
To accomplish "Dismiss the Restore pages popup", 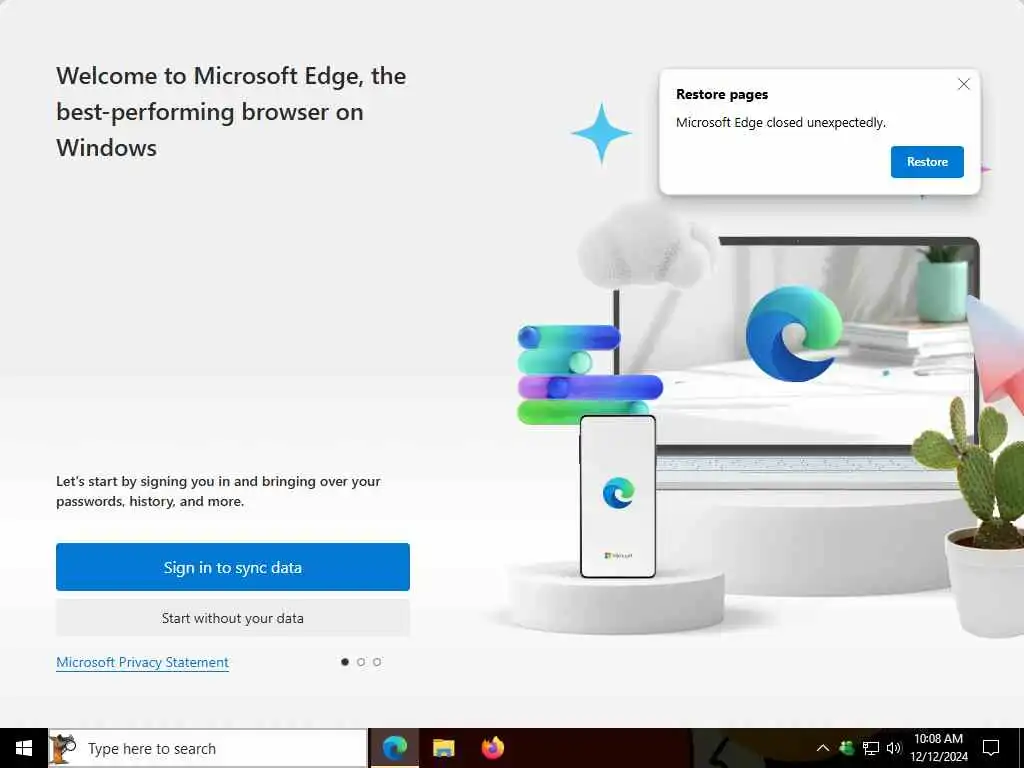I will point(963,84).
